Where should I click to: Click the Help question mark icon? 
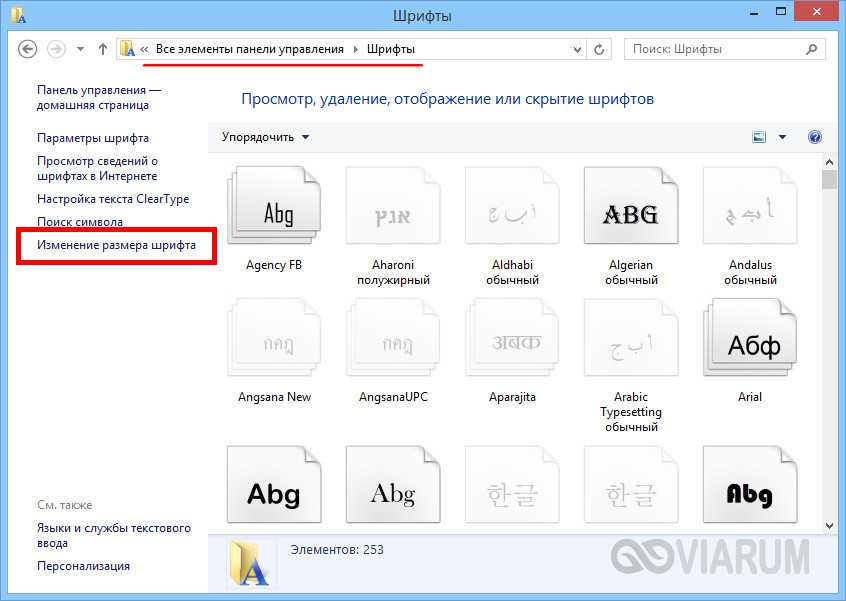[x=814, y=137]
